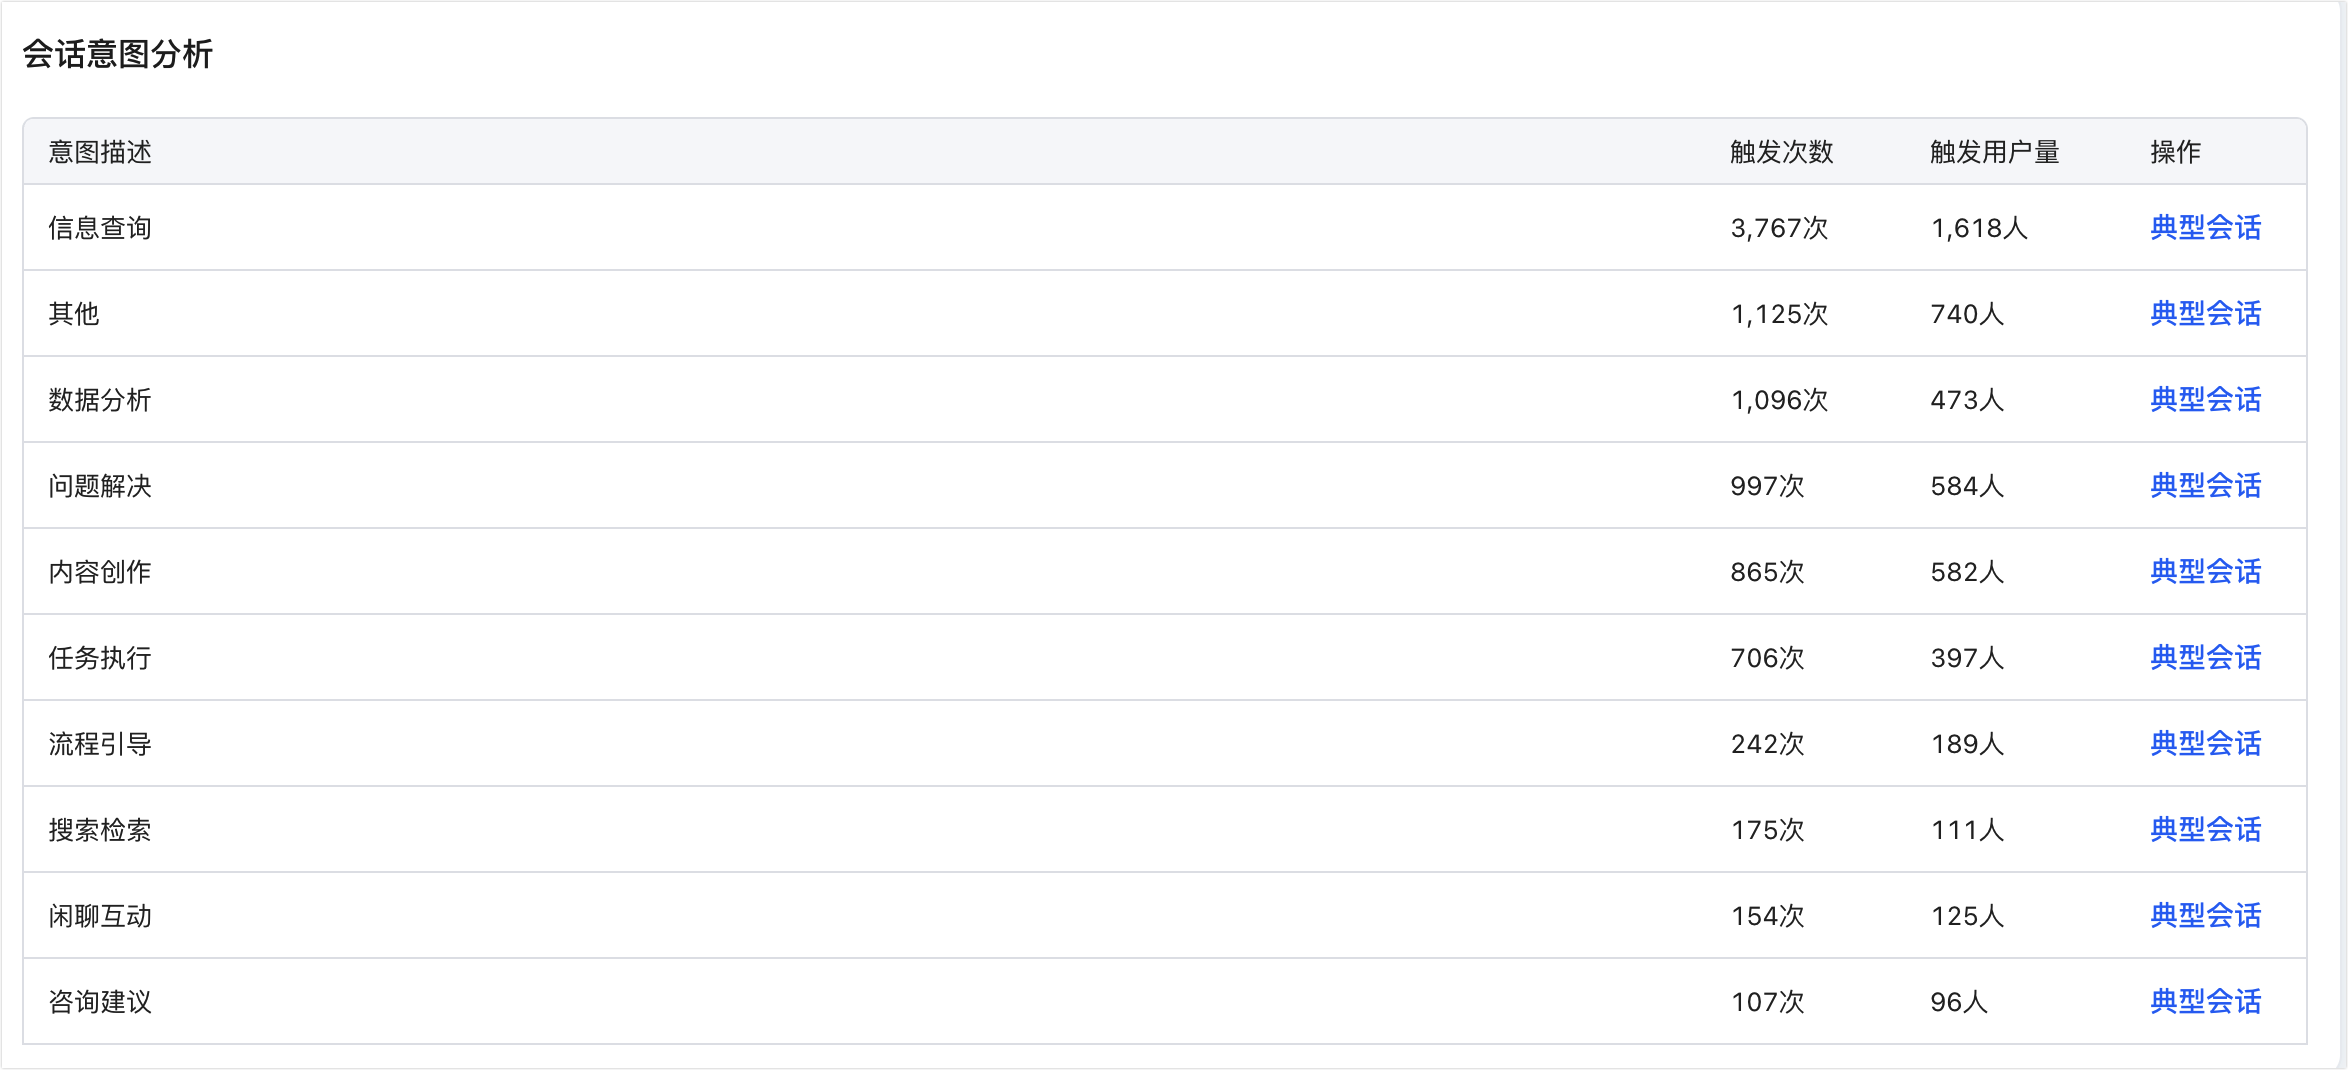Image resolution: width=2348 pixels, height=1070 pixels.
Task: Show 典型会话 for 任务执行 intent
Action: coord(2205,658)
